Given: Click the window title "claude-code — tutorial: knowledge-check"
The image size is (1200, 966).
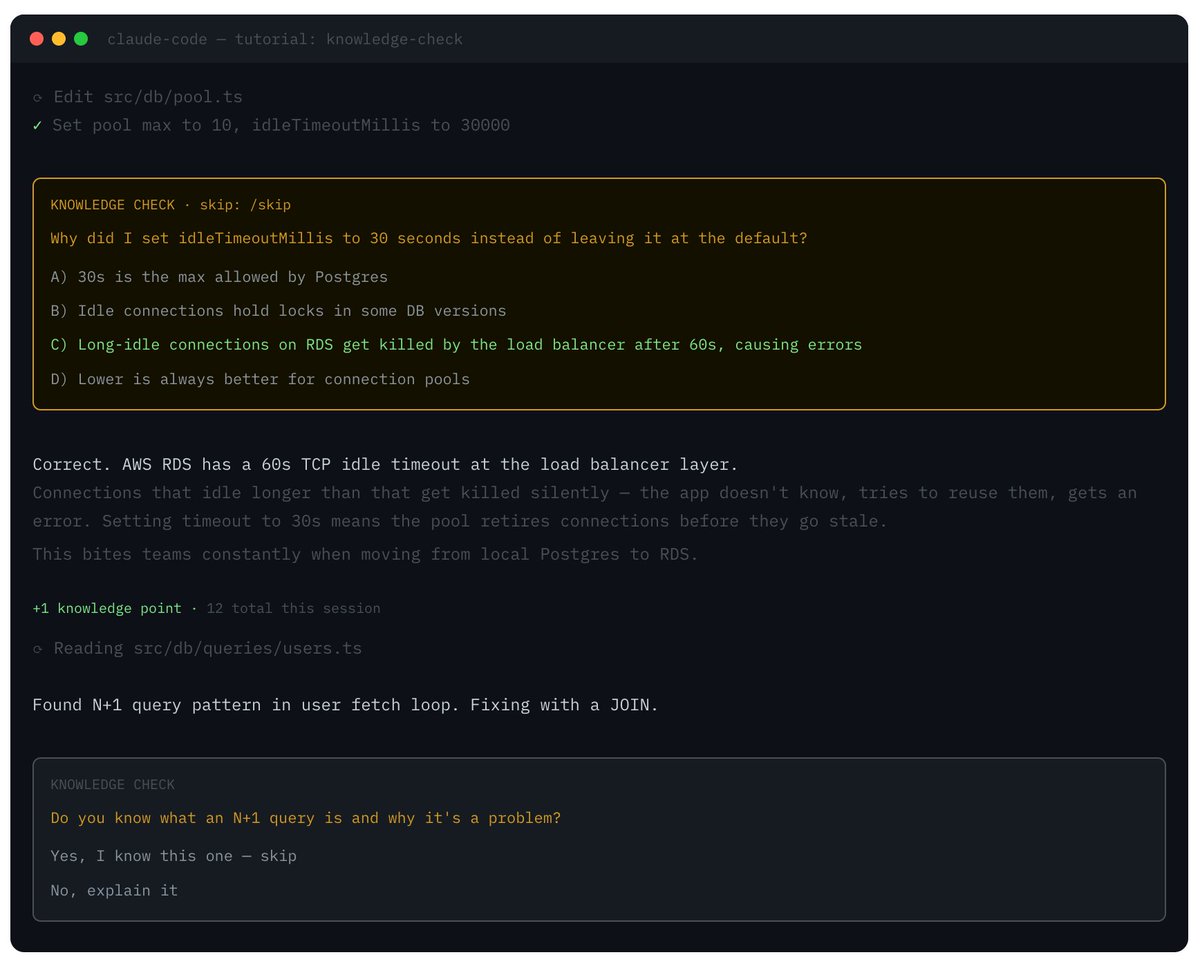Looking at the screenshot, I should coord(285,39).
